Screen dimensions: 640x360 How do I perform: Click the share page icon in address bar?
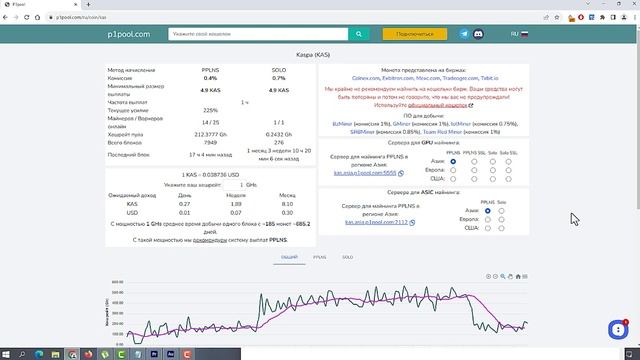(x=546, y=18)
